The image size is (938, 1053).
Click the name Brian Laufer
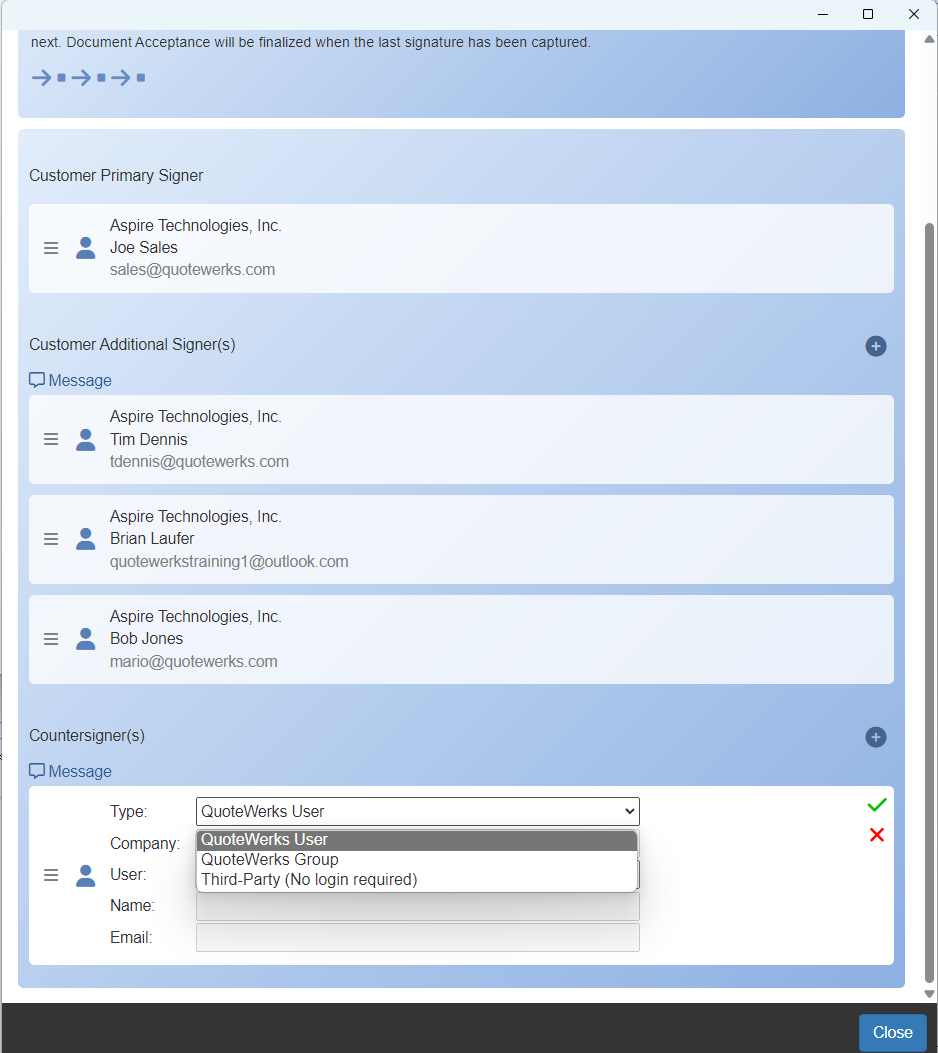pos(152,539)
